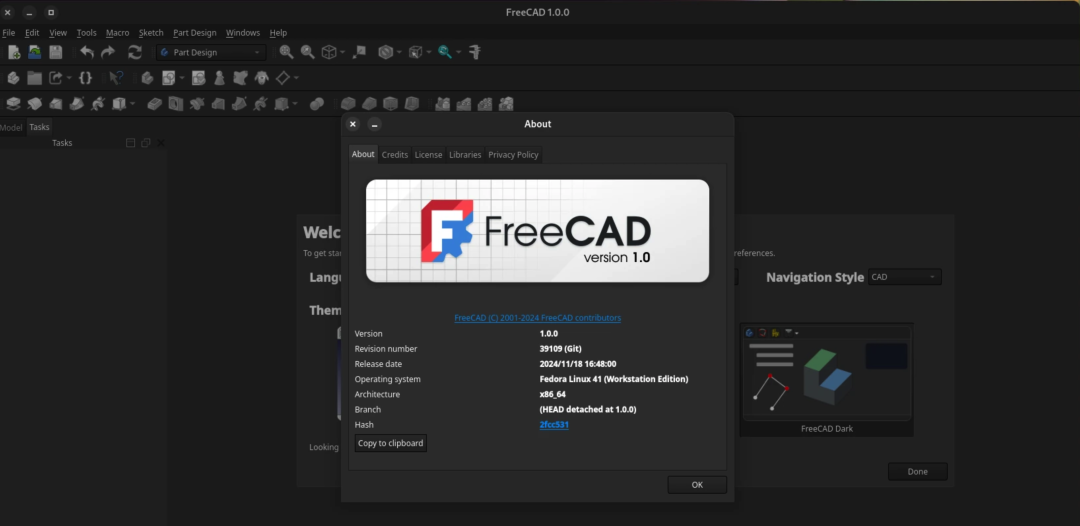Click the Clone sheep icon
This screenshot has height=526, width=1080.
point(261,78)
